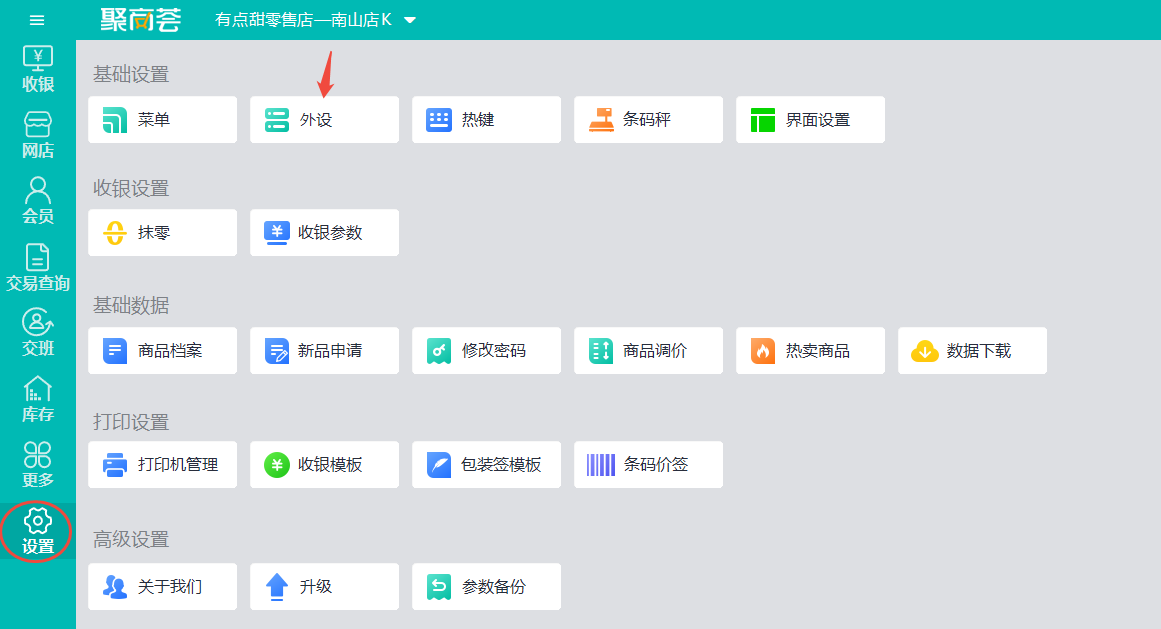Viewport: 1161px width, 629px height.
Task: Open the 外设 peripherals settings tile
Action: click(324, 120)
